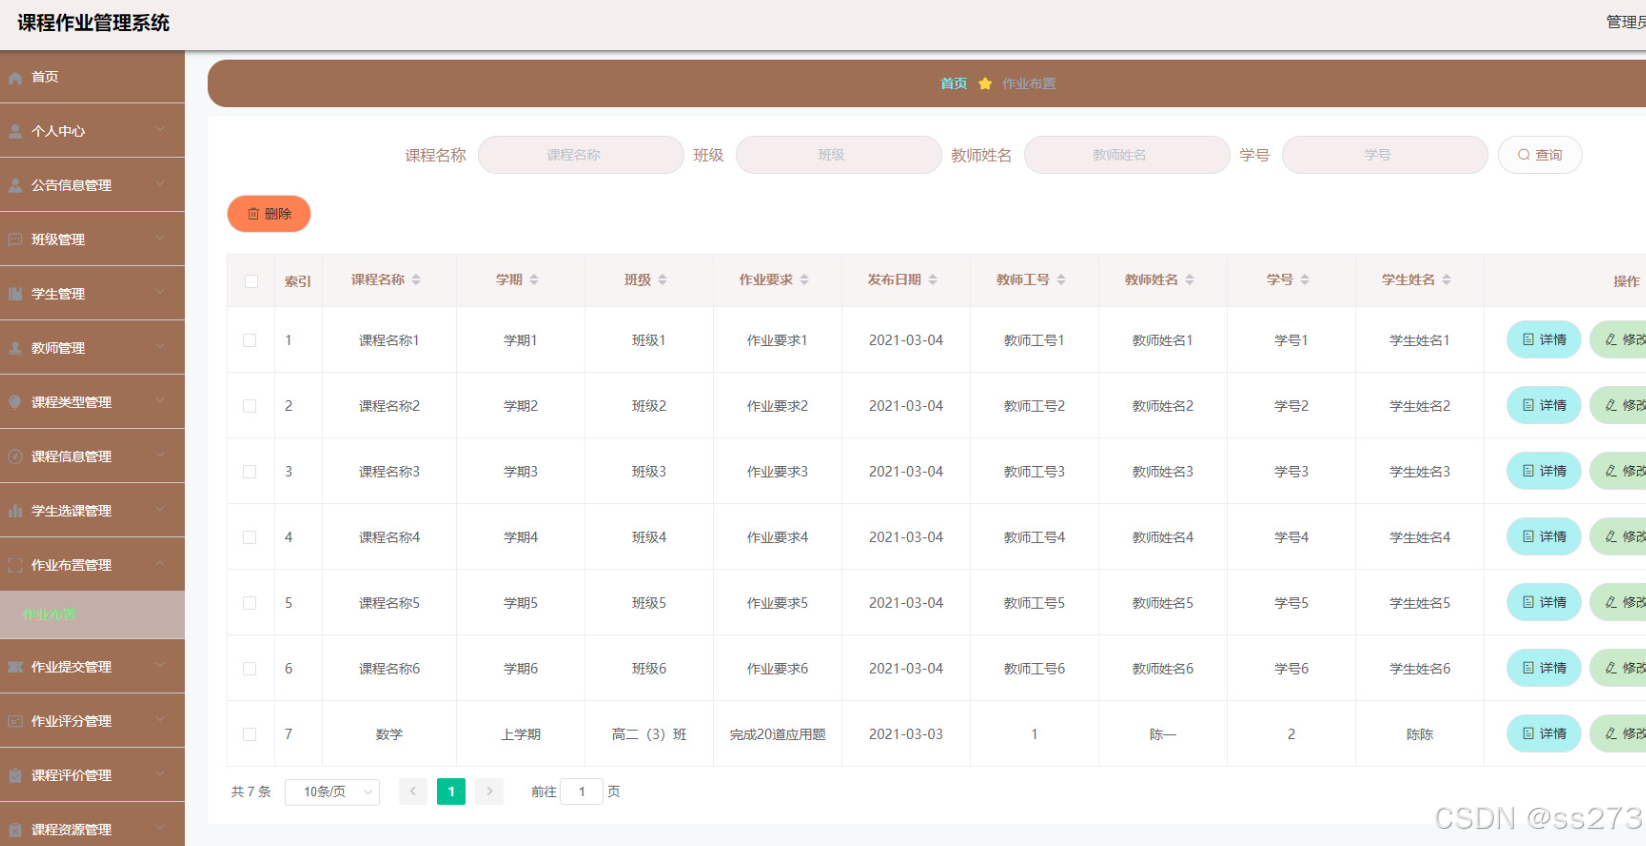
Task: Click the icon beside 作业提交管理
Action: pyautogui.click(x=15, y=667)
